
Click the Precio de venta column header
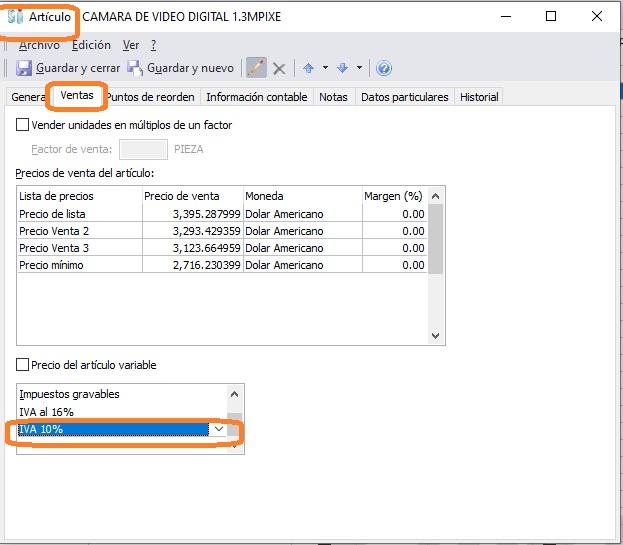pyautogui.click(x=193, y=196)
